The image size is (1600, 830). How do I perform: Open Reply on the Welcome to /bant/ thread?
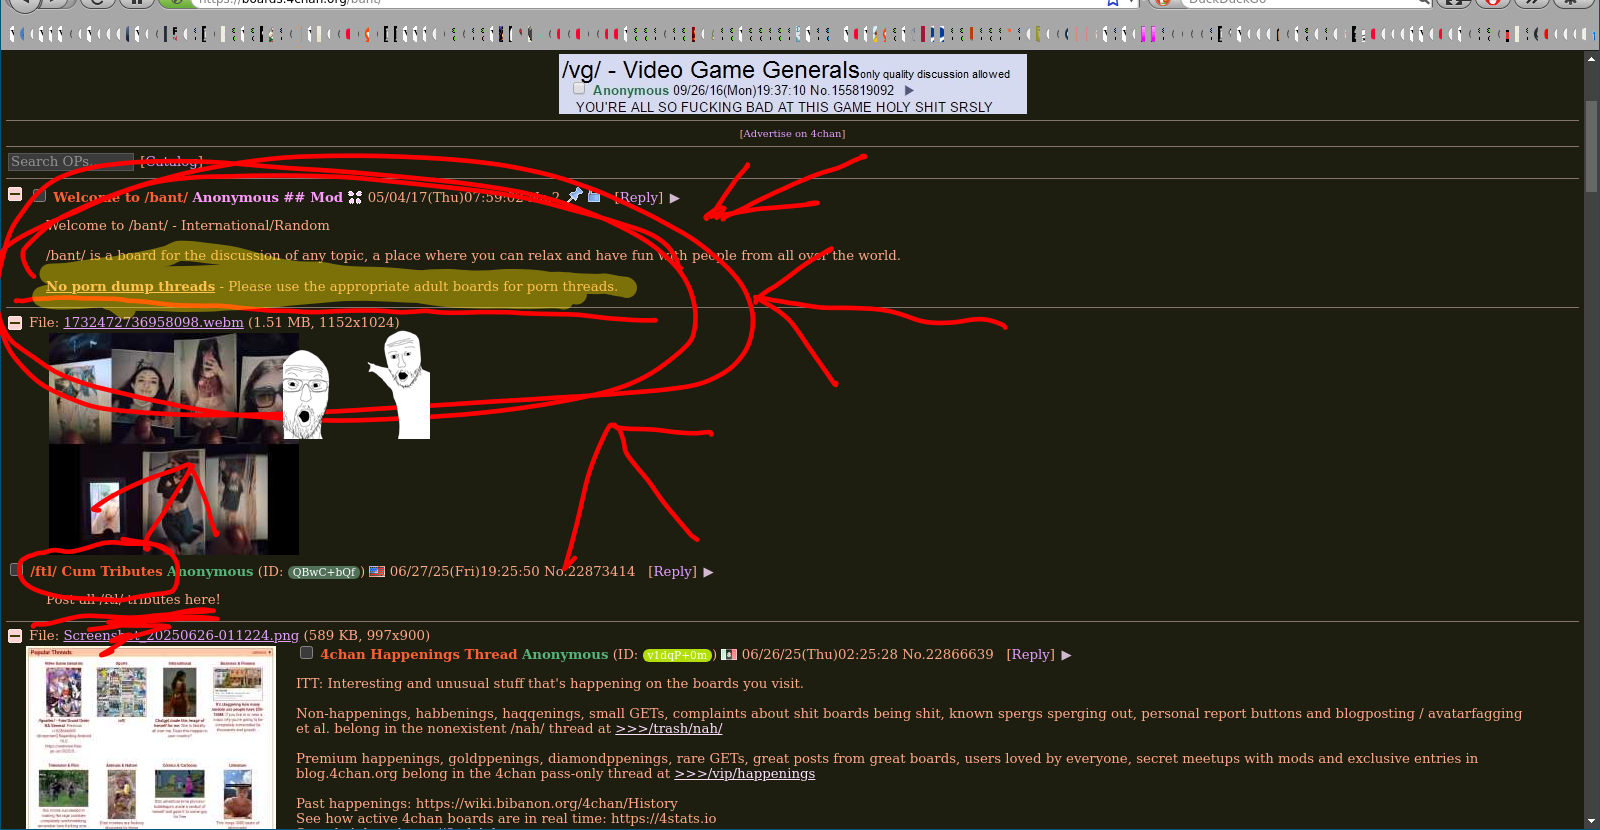pyautogui.click(x=638, y=198)
